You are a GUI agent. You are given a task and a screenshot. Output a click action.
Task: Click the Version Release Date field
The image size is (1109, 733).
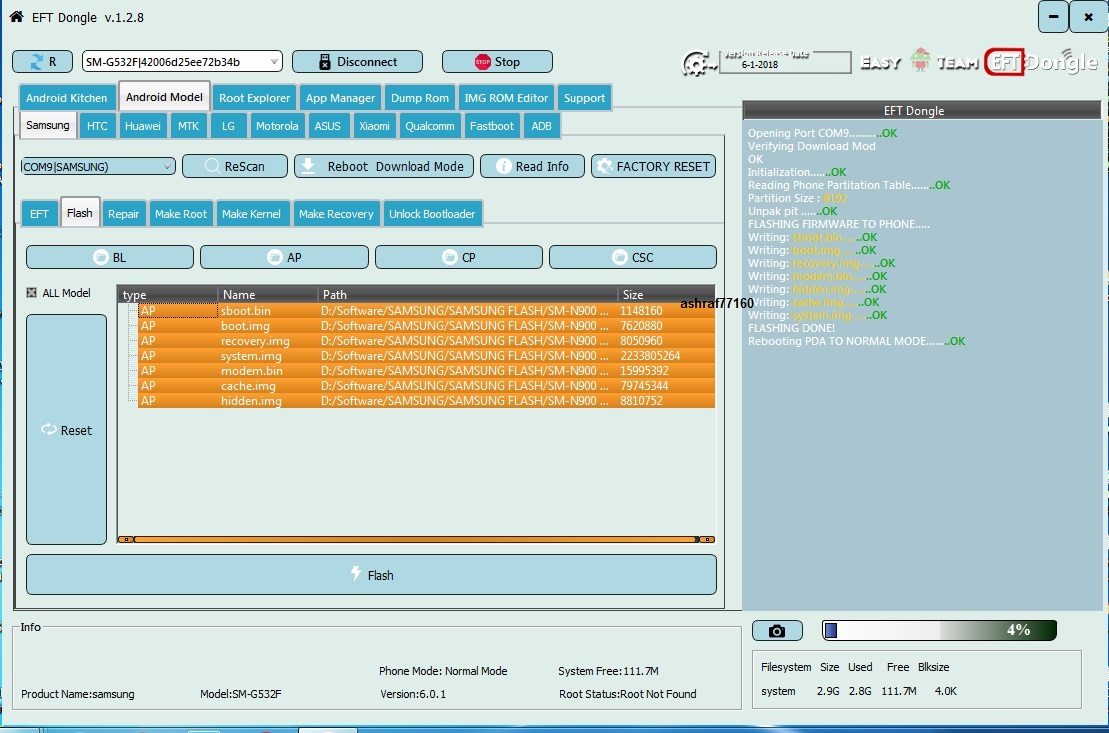(x=785, y=63)
